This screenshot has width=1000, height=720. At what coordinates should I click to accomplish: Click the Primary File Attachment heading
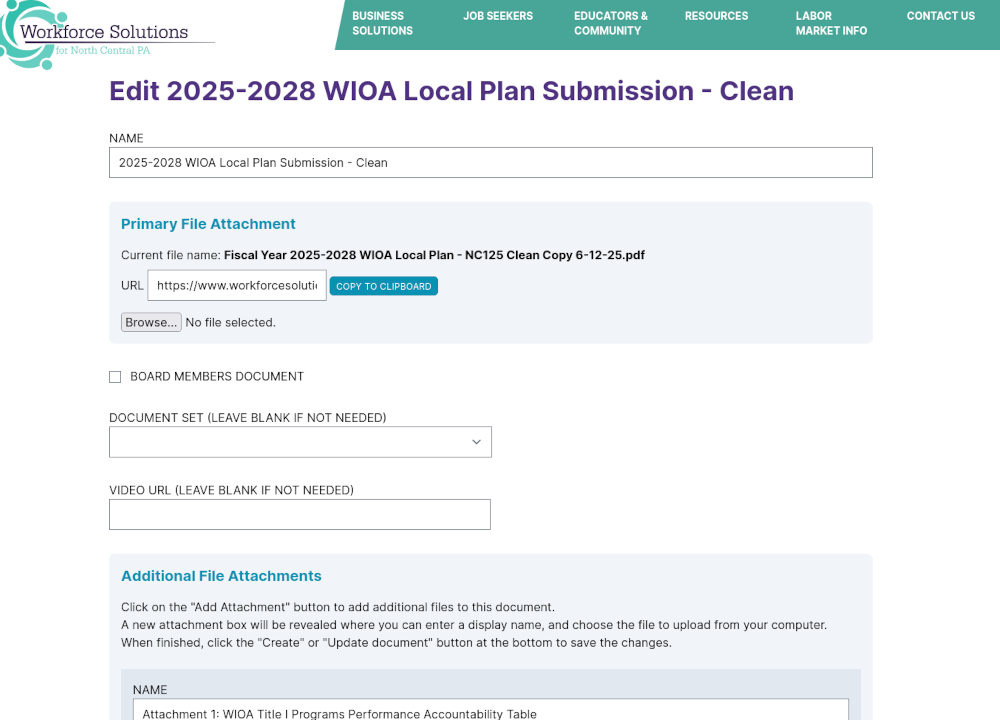208,224
